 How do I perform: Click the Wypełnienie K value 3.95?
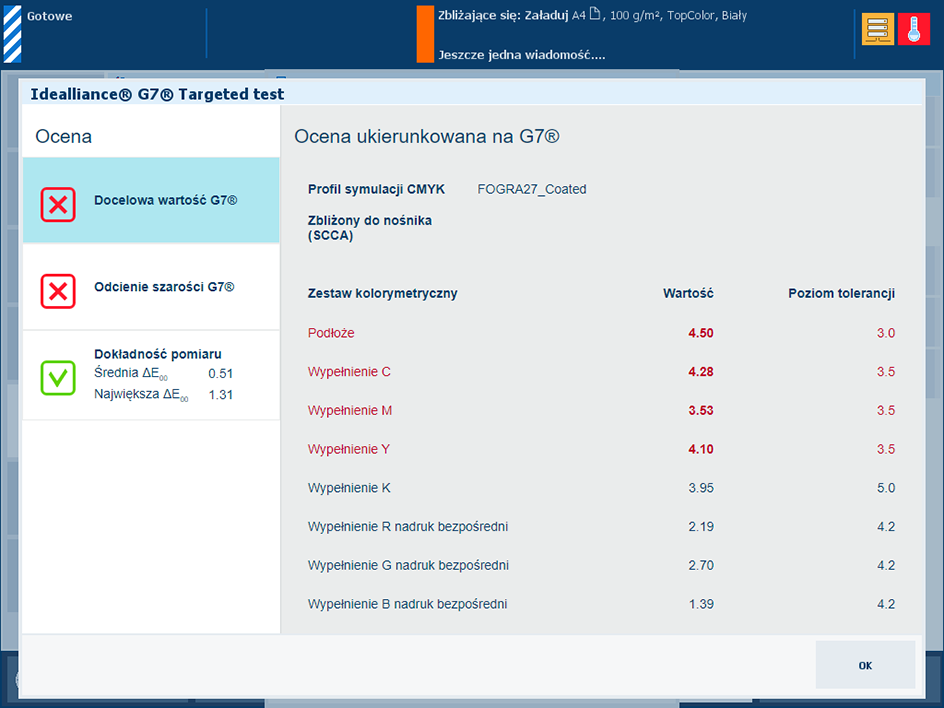701,488
